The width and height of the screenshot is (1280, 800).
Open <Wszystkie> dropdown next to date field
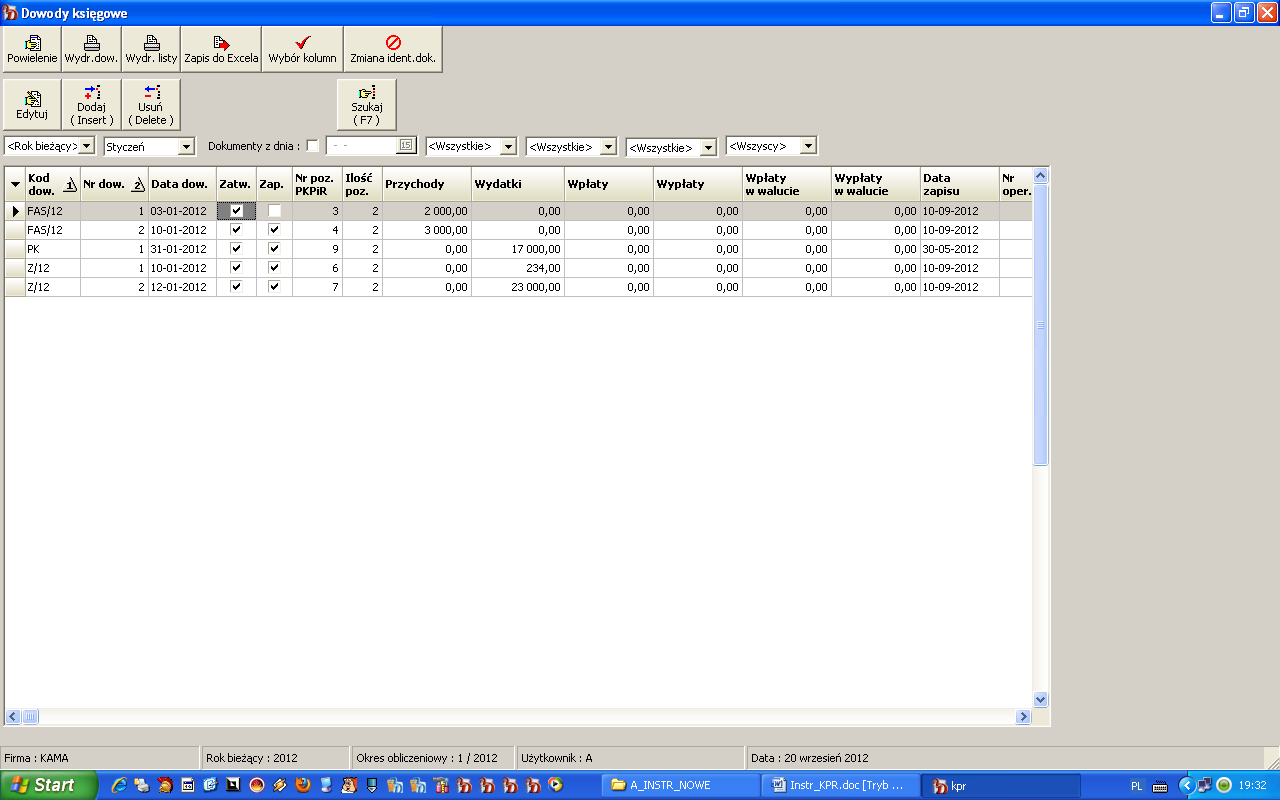(508, 146)
